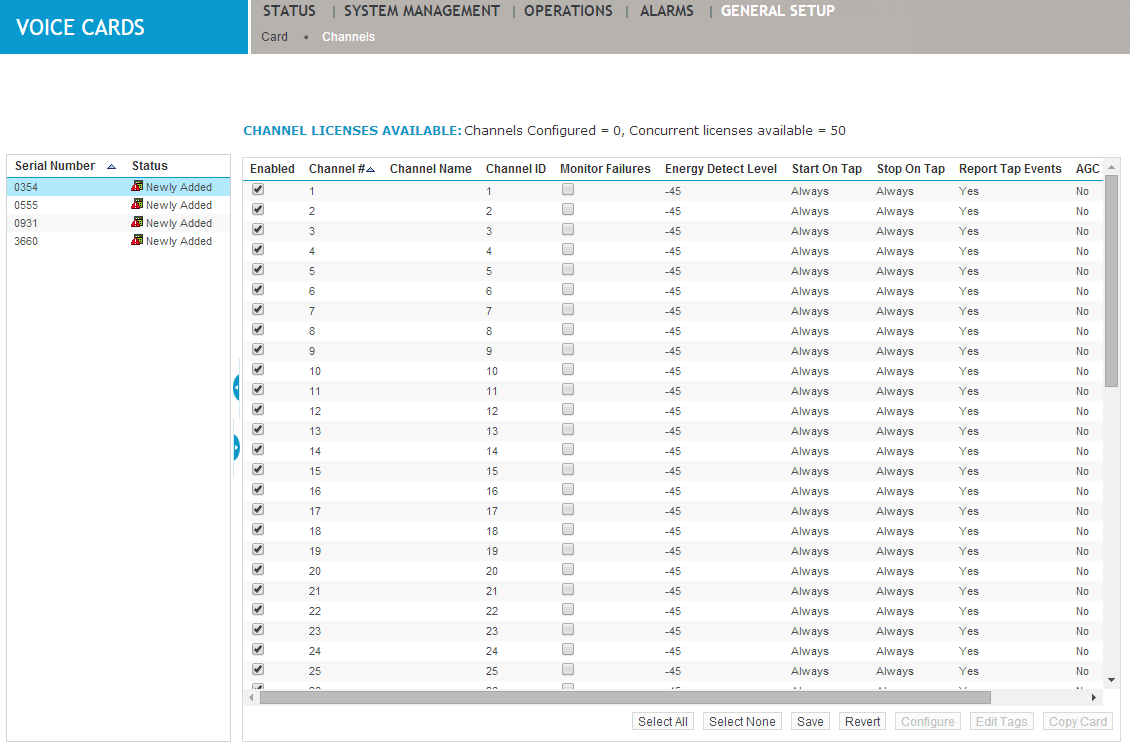Click the sort triangle on Serial Number header

pyautogui.click(x=110, y=166)
